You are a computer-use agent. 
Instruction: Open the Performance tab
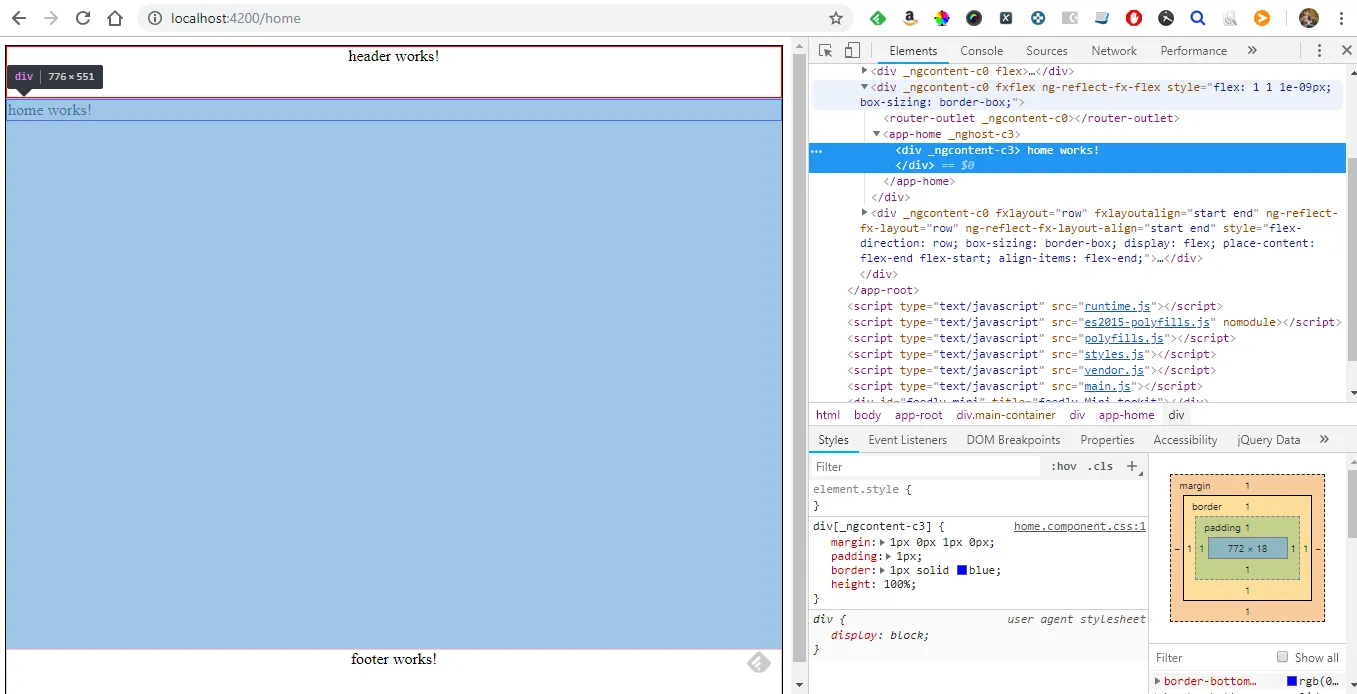1193,50
